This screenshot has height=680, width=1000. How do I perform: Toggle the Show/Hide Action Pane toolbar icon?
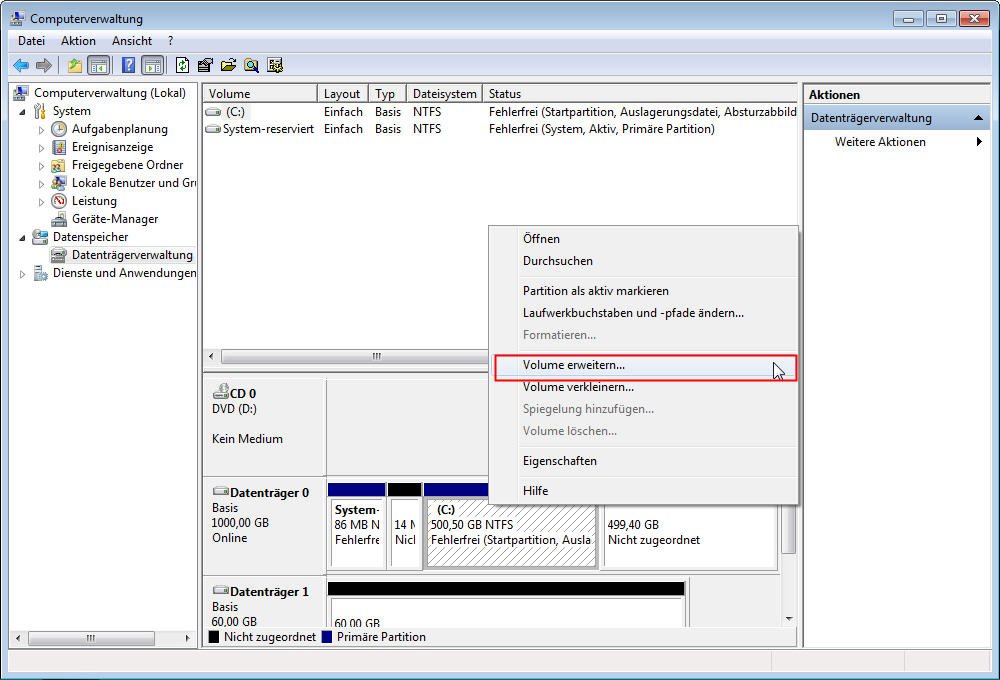pos(152,65)
